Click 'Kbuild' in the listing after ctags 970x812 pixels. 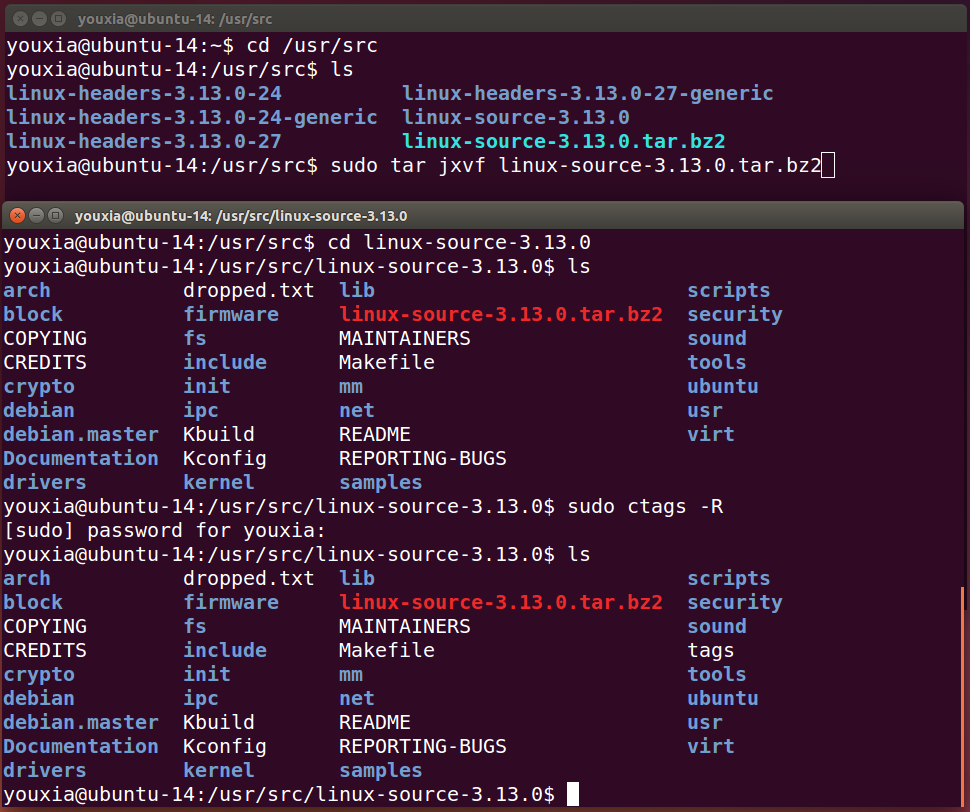tap(218, 722)
